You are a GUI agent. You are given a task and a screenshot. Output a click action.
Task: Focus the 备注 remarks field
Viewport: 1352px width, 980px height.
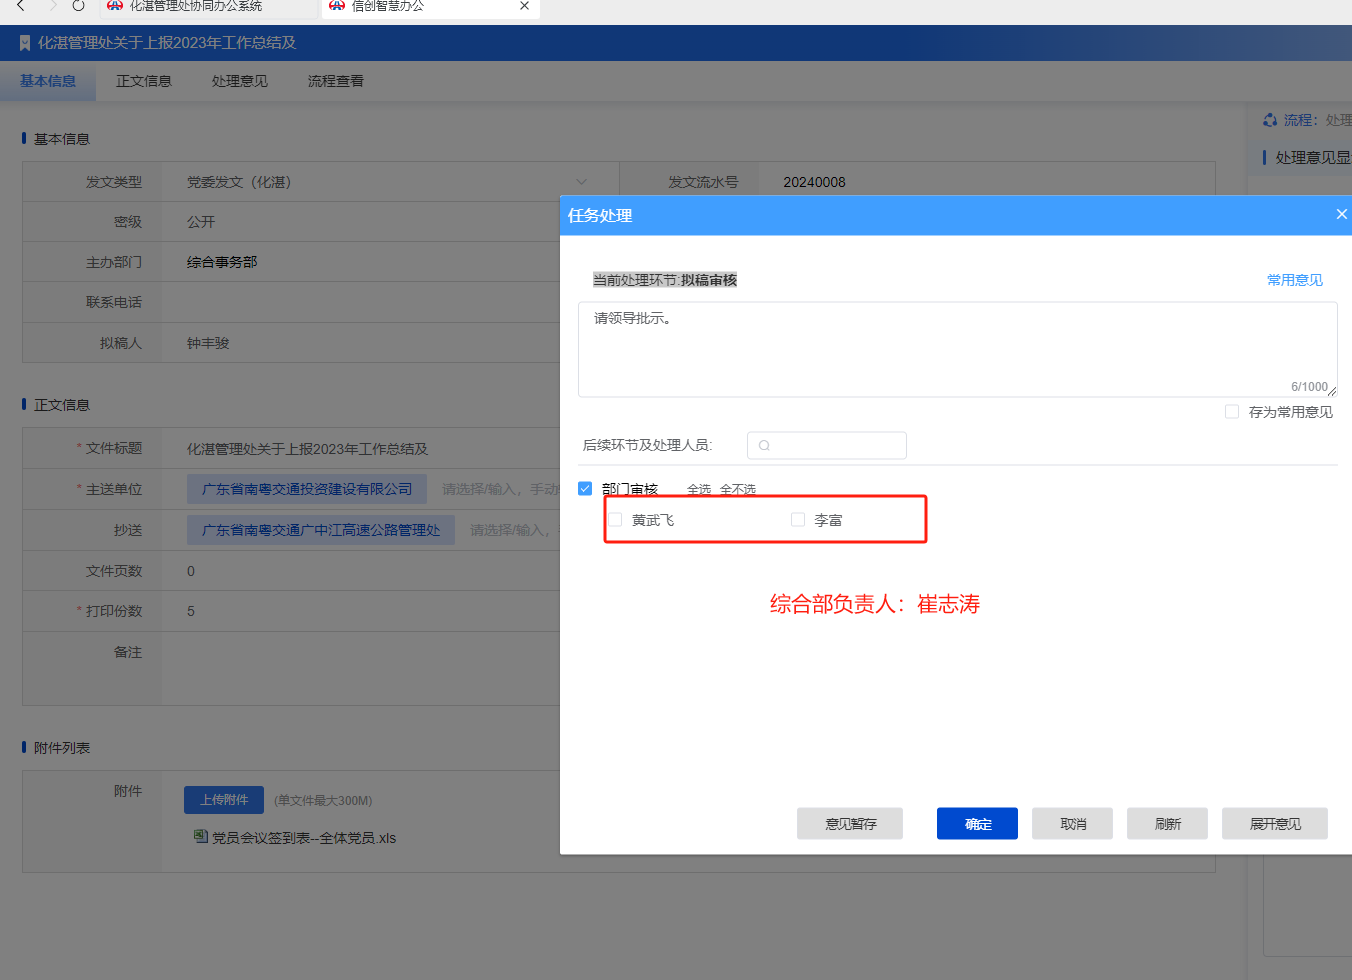click(x=361, y=668)
